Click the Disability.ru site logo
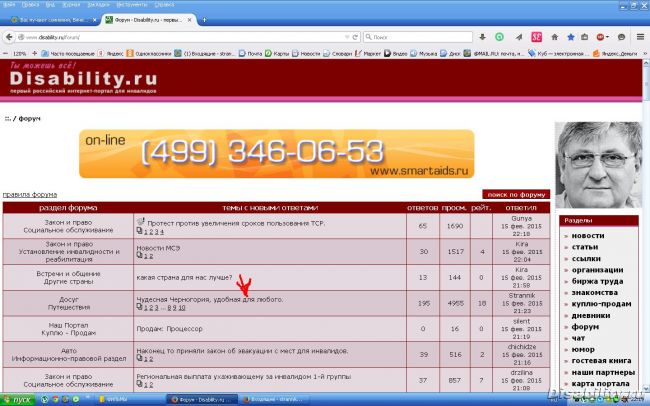 click(83, 78)
